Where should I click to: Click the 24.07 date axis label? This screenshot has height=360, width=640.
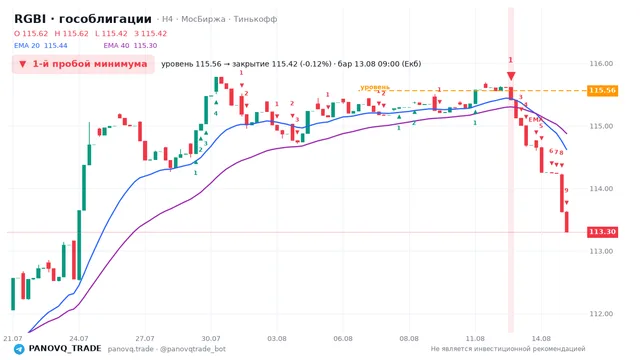click(79, 339)
